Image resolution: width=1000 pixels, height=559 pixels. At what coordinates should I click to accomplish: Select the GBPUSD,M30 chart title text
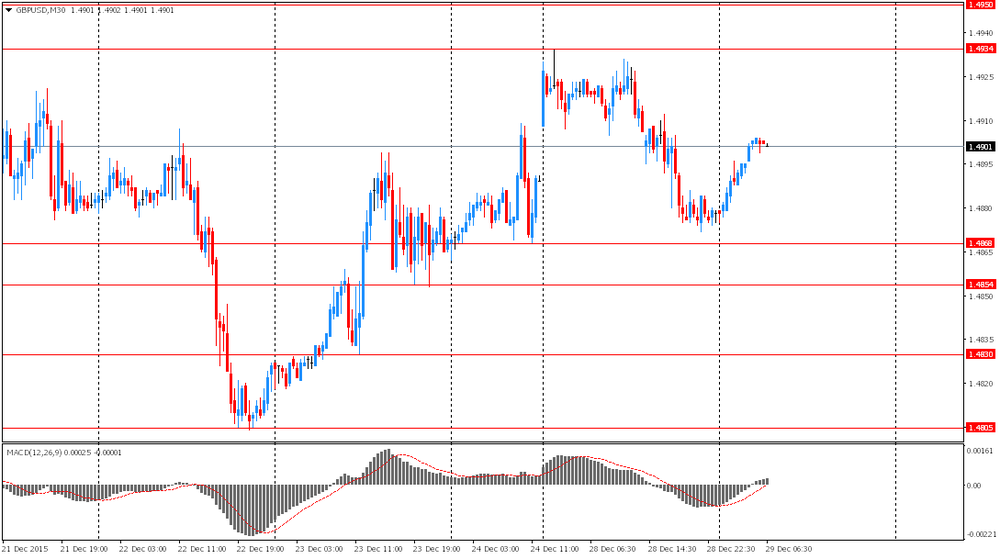point(40,10)
